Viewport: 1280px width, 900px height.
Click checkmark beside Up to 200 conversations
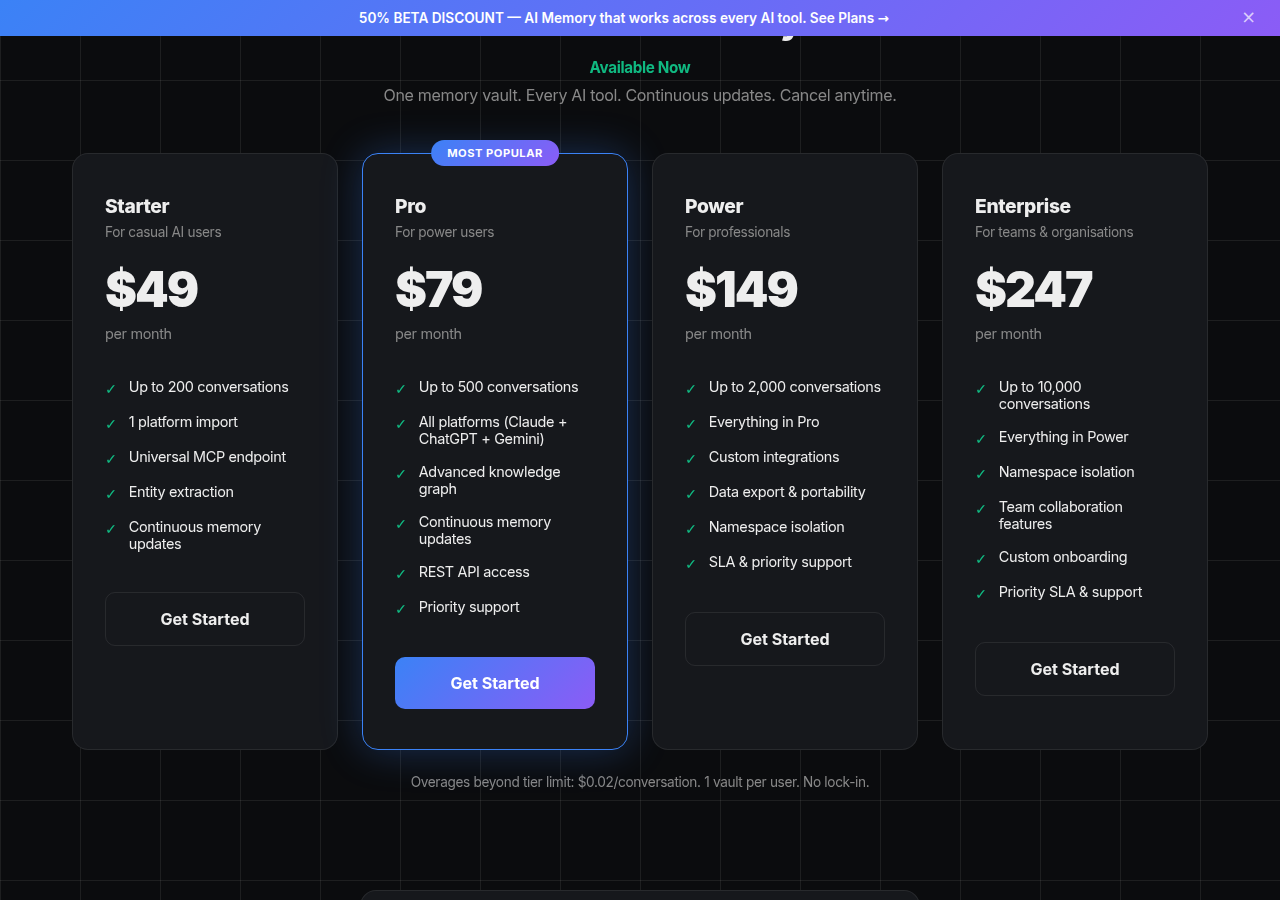click(111, 388)
